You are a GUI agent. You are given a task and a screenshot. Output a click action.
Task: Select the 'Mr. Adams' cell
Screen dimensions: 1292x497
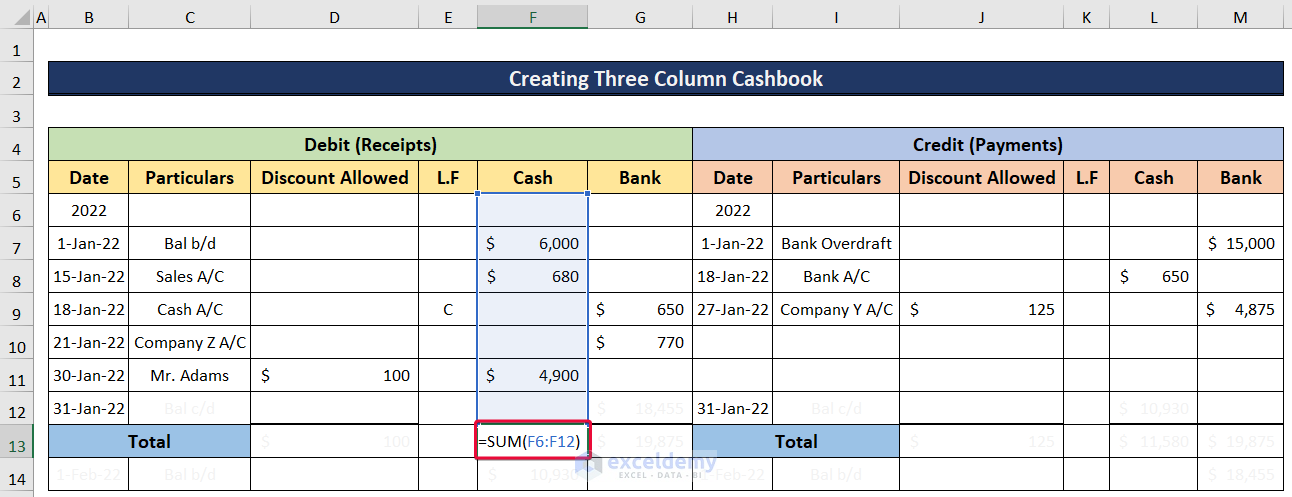point(189,375)
